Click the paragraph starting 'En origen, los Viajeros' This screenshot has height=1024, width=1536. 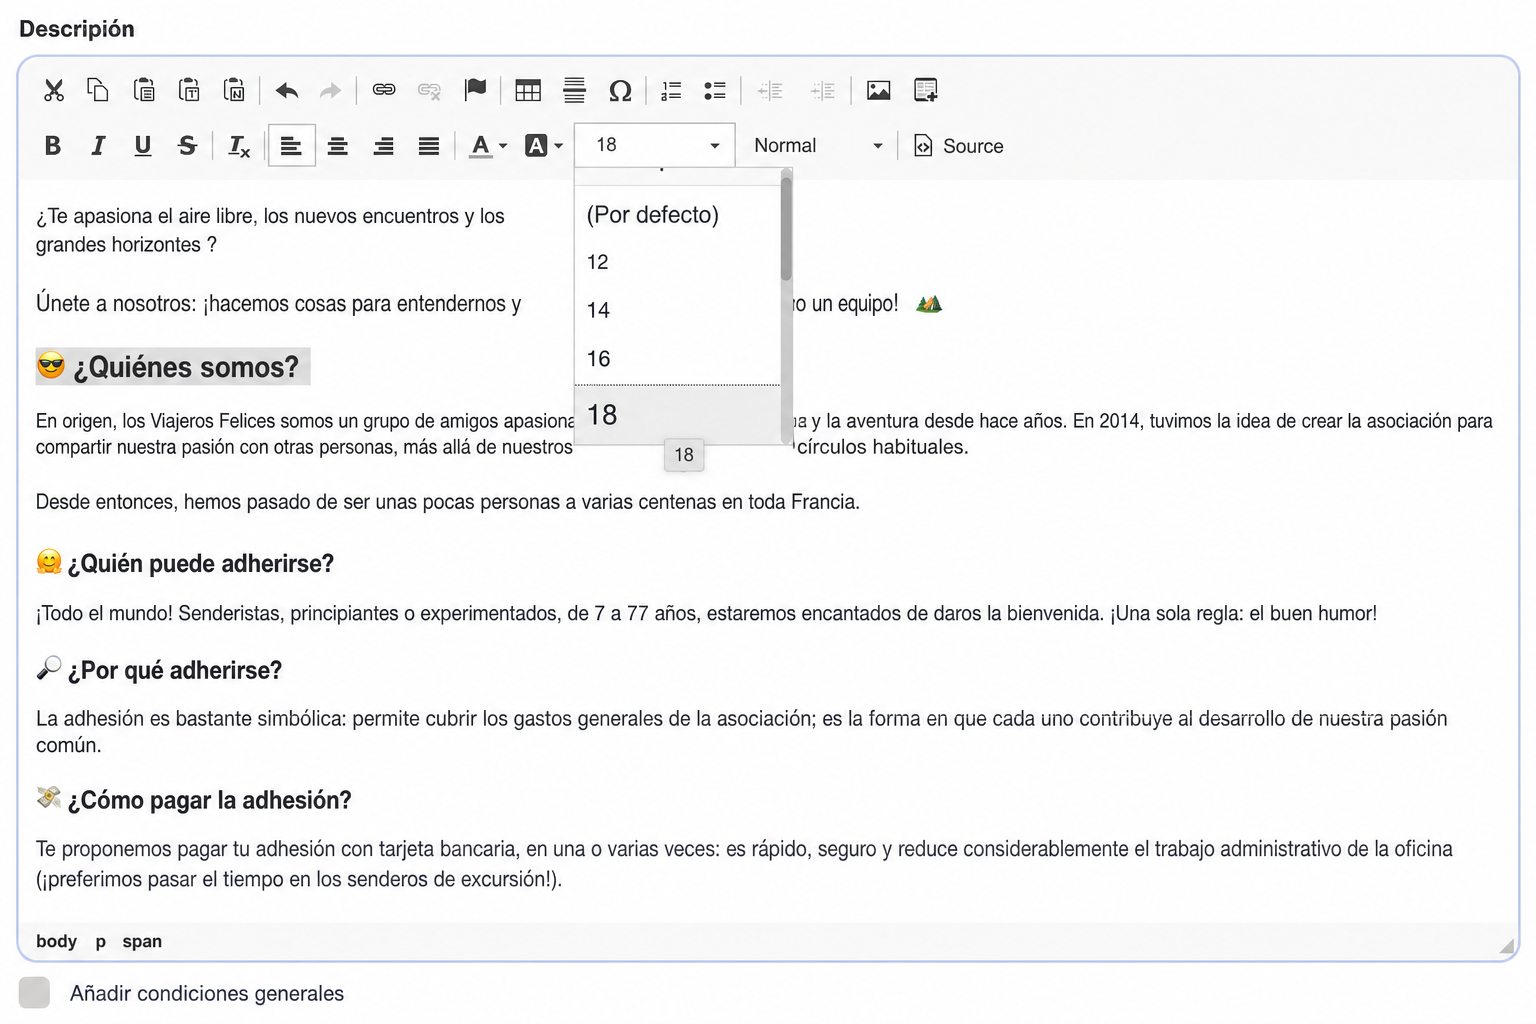[x=764, y=434]
